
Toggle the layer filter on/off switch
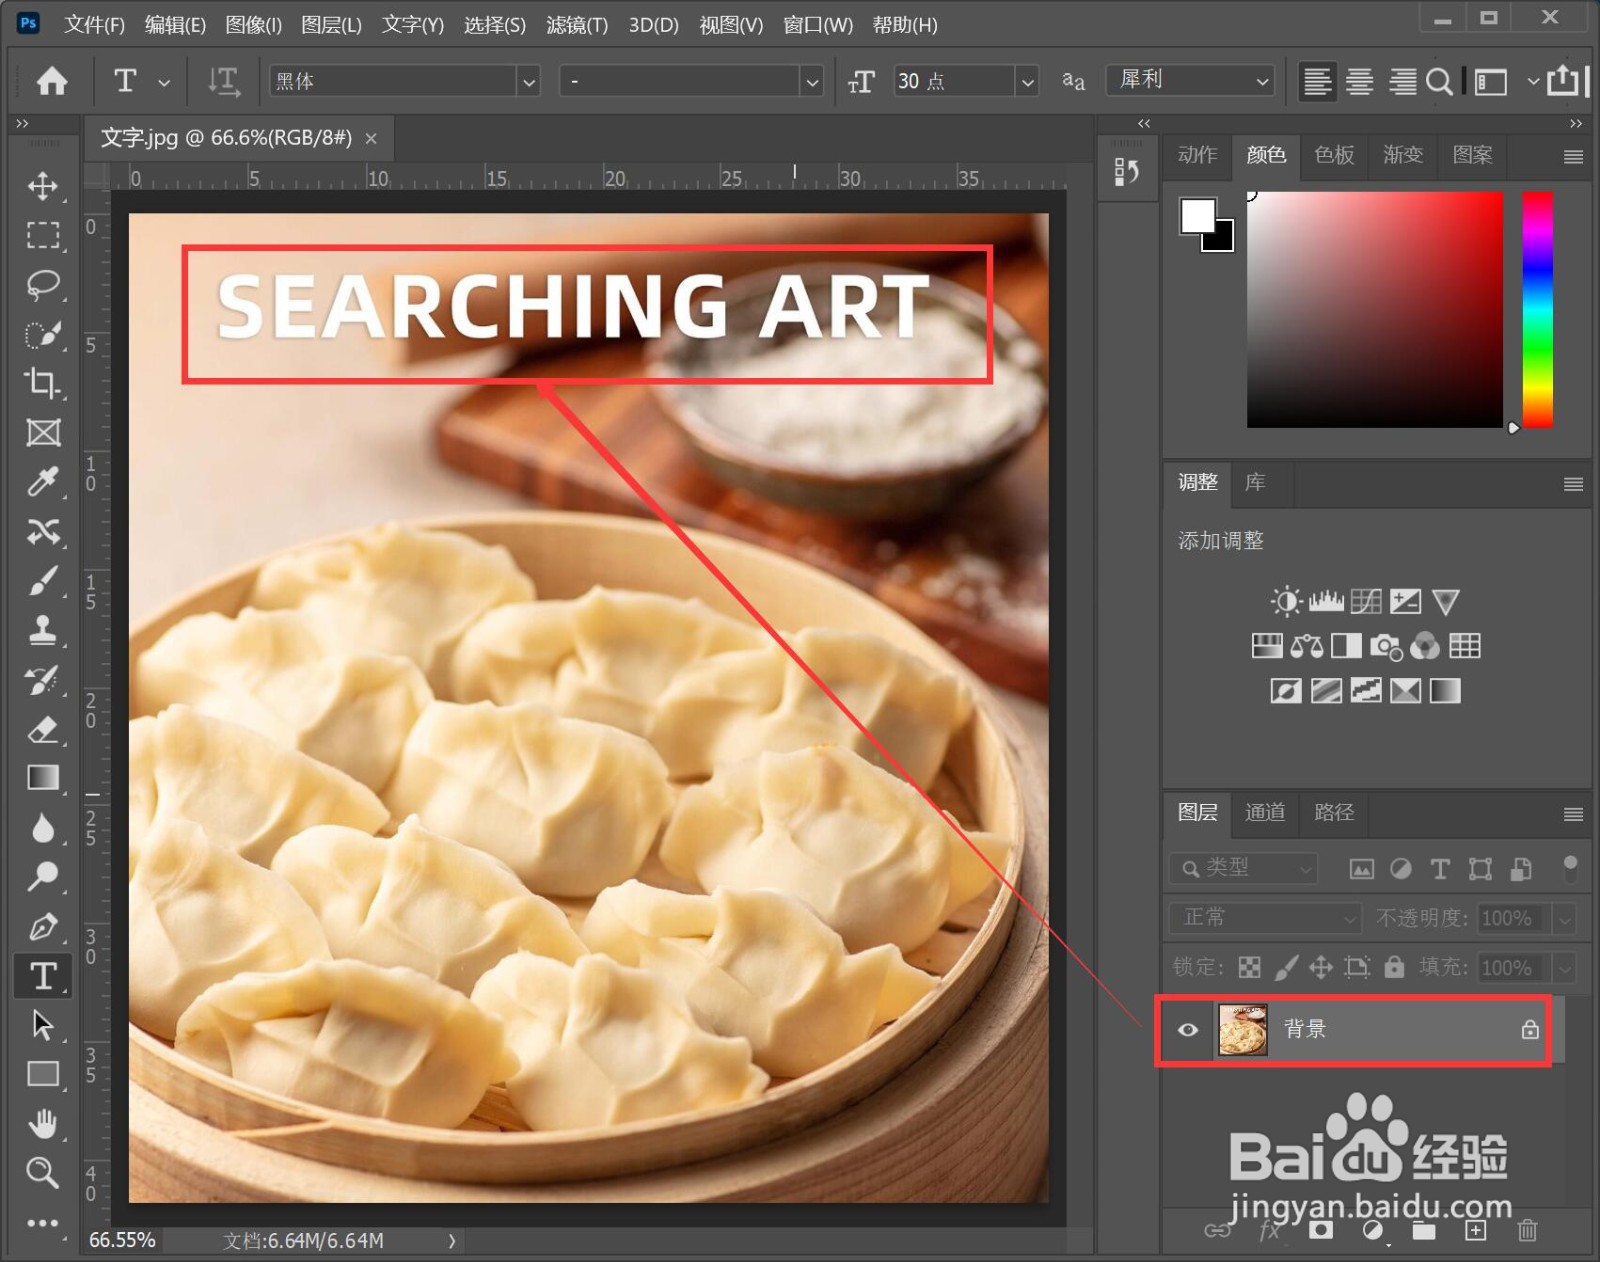[1570, 868]
